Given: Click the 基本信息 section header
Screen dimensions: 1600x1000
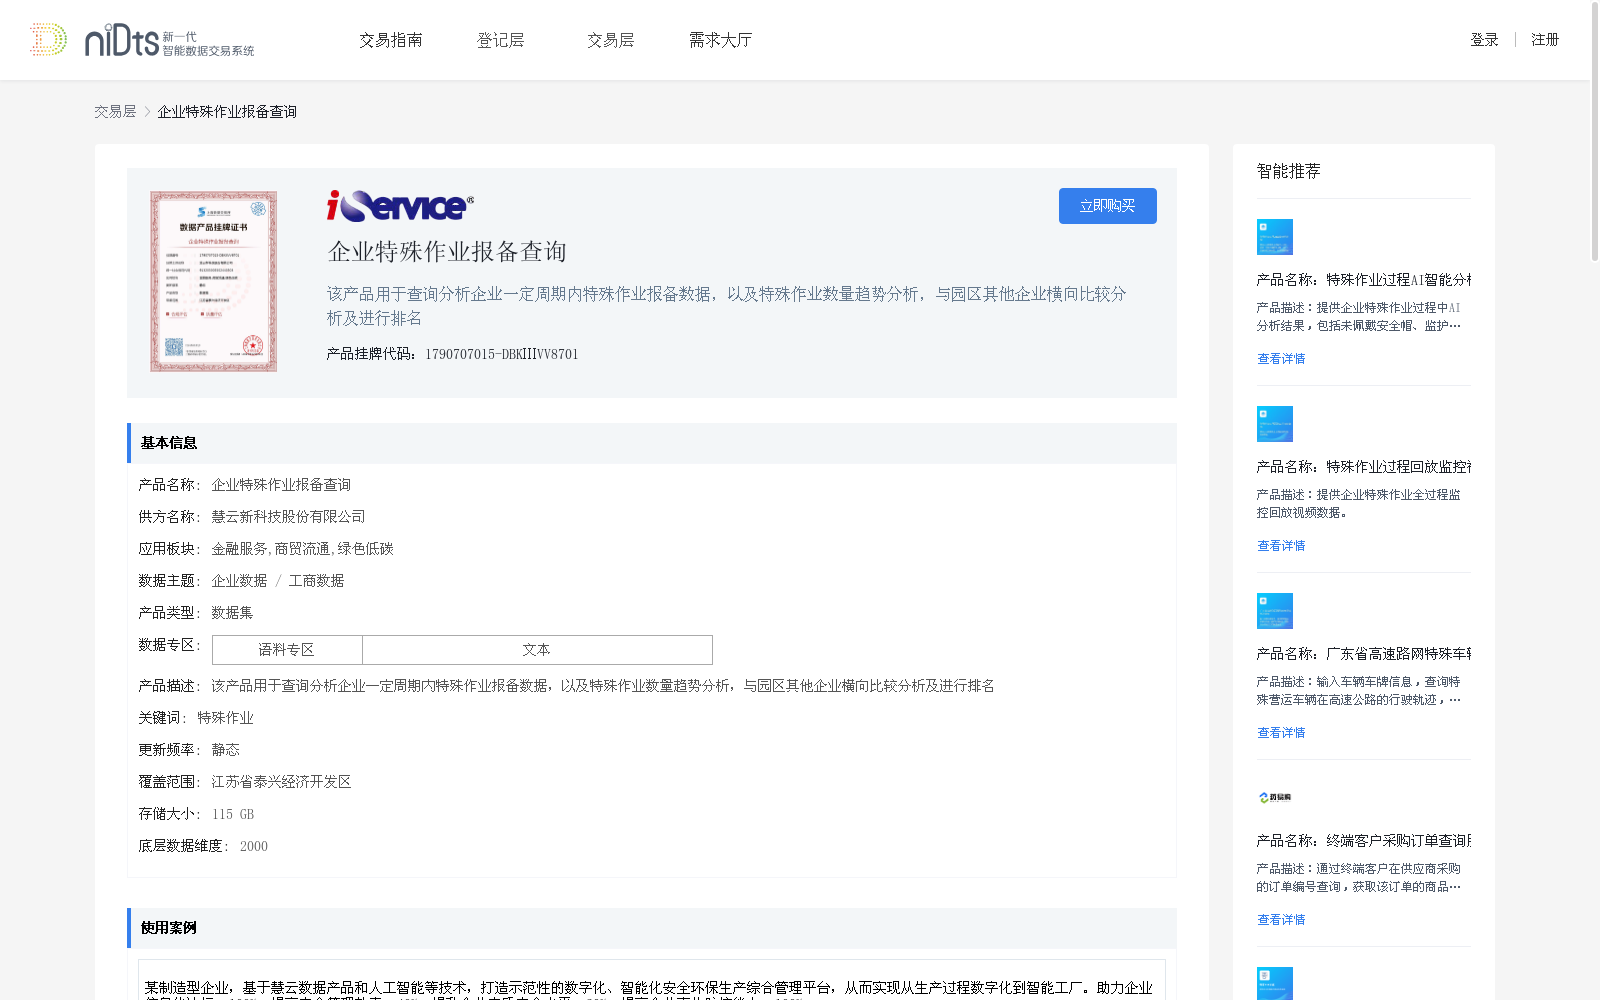Looking at the screenshot, I should [x=652, y=443].
